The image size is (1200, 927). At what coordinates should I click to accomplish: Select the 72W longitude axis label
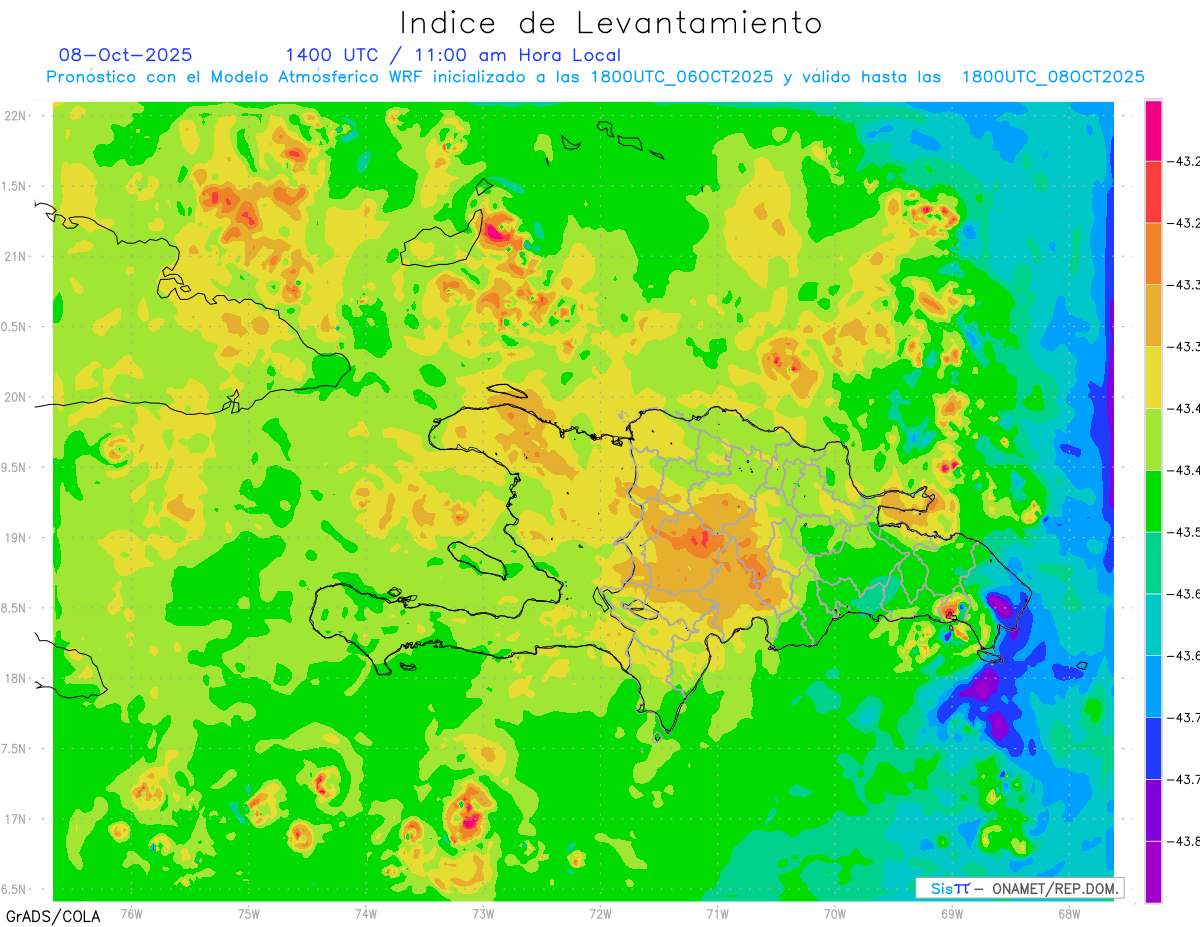(600, 913)
